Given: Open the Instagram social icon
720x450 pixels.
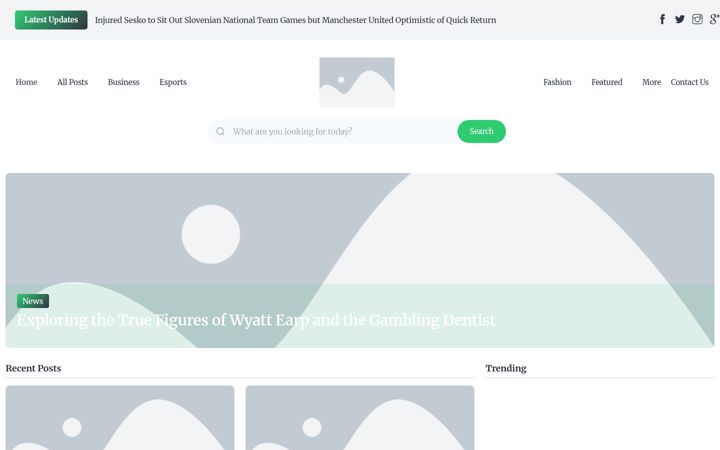Looking at the screenshot, I should pos(697,19).
